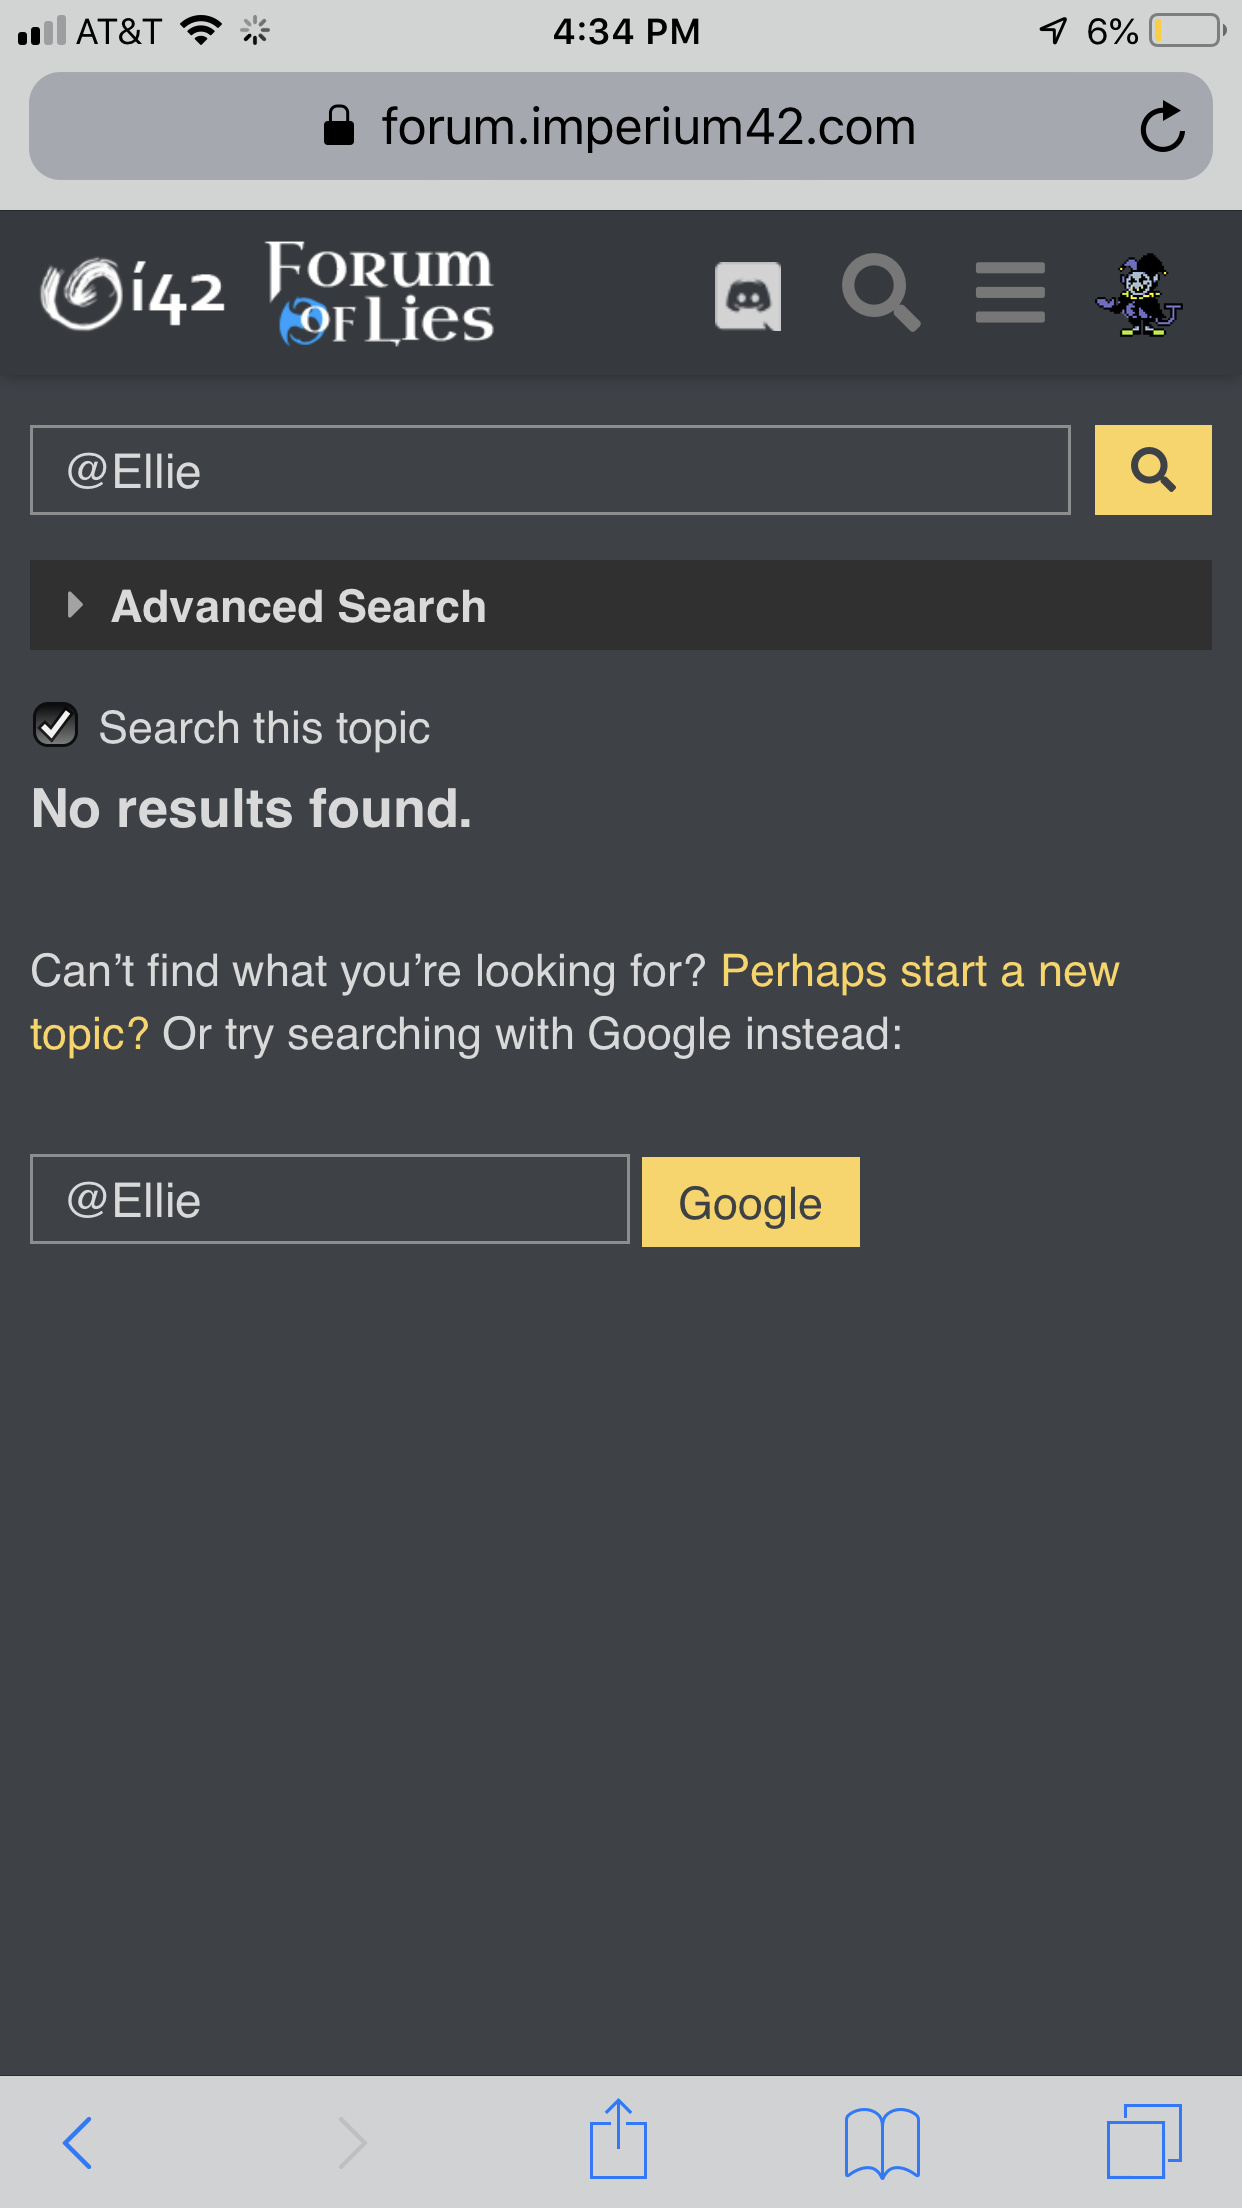Screen dimensions: 1242x2208
Task: Open the Discord chat icon
Action: 748,296
